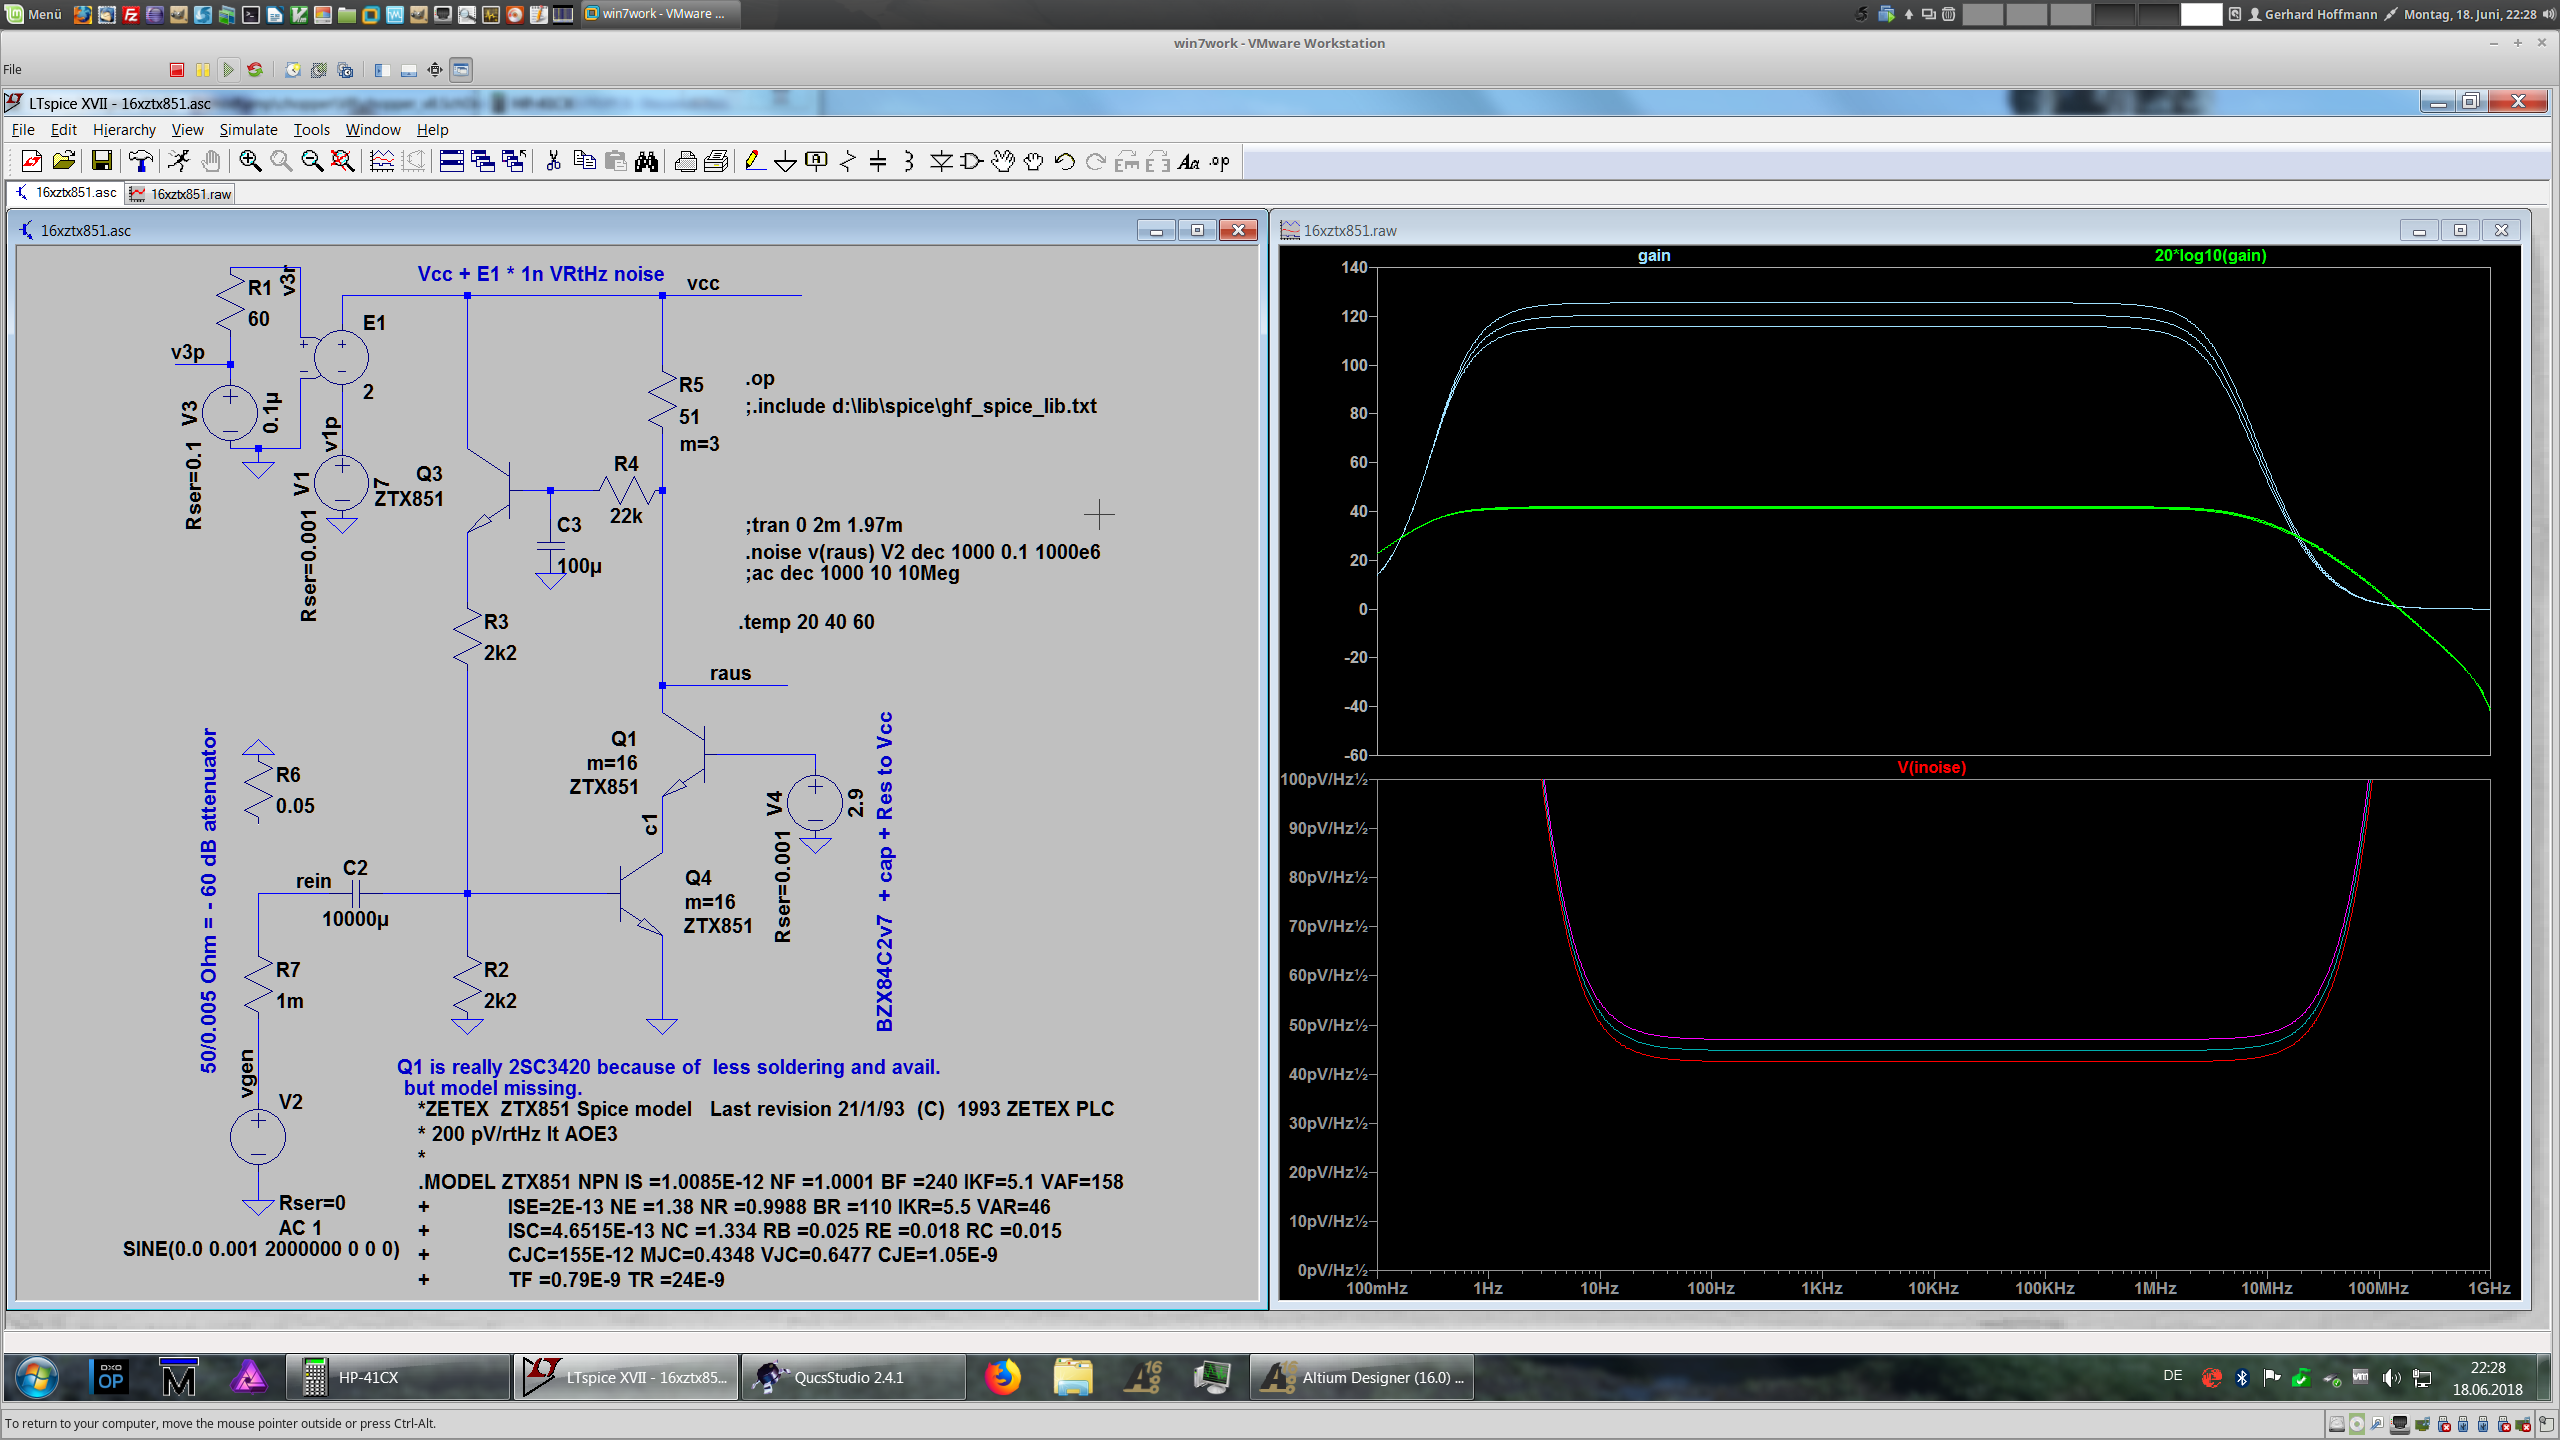Open the Edit menu

point(63,130)
